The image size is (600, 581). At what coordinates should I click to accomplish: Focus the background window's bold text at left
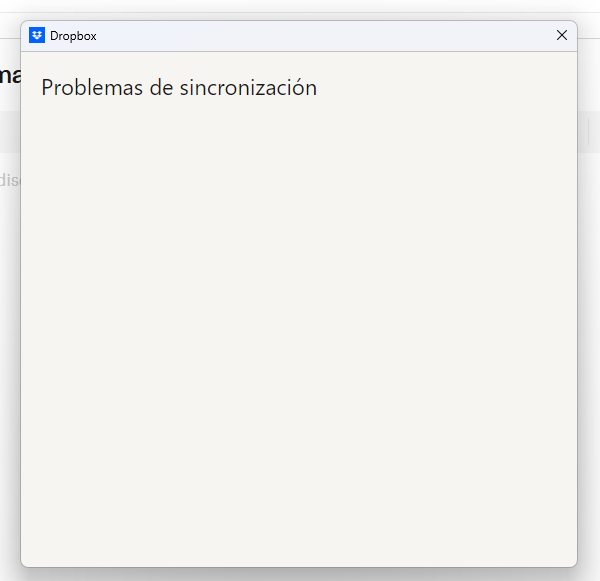point(9,75)
